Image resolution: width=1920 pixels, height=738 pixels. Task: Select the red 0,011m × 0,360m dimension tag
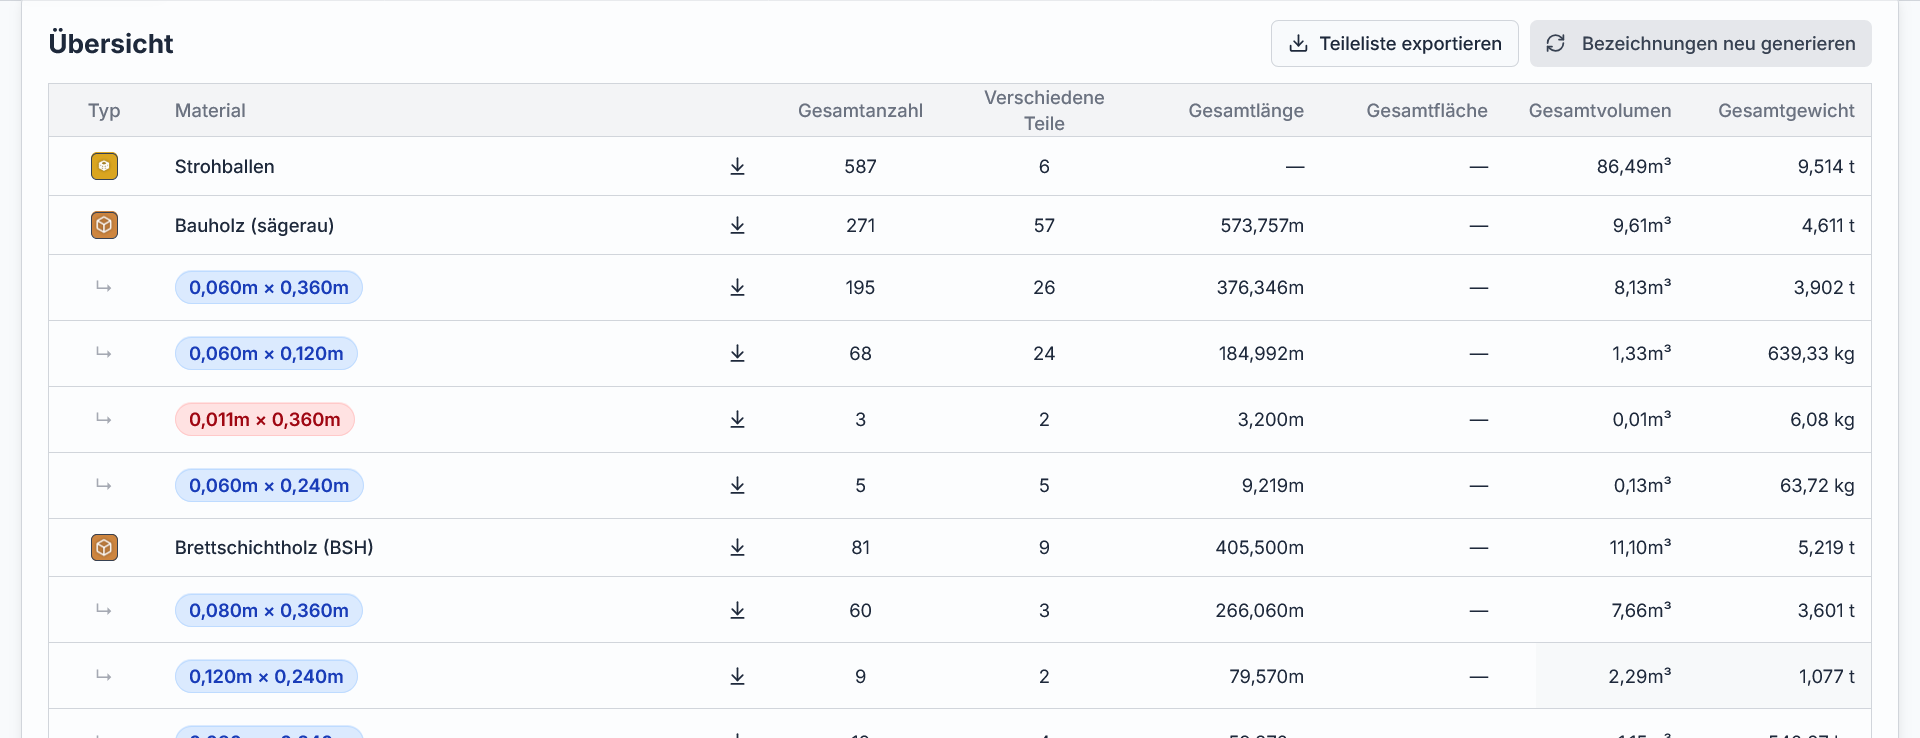pos(265,419)
